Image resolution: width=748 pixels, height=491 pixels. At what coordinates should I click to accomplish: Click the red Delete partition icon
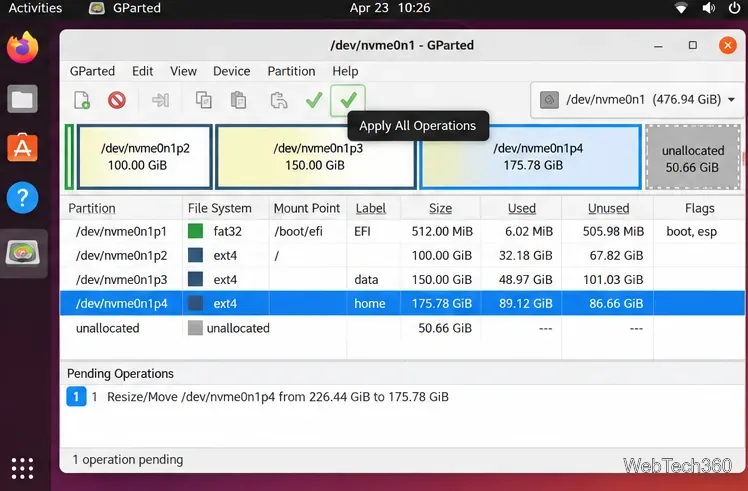click(x=117, y=100)
